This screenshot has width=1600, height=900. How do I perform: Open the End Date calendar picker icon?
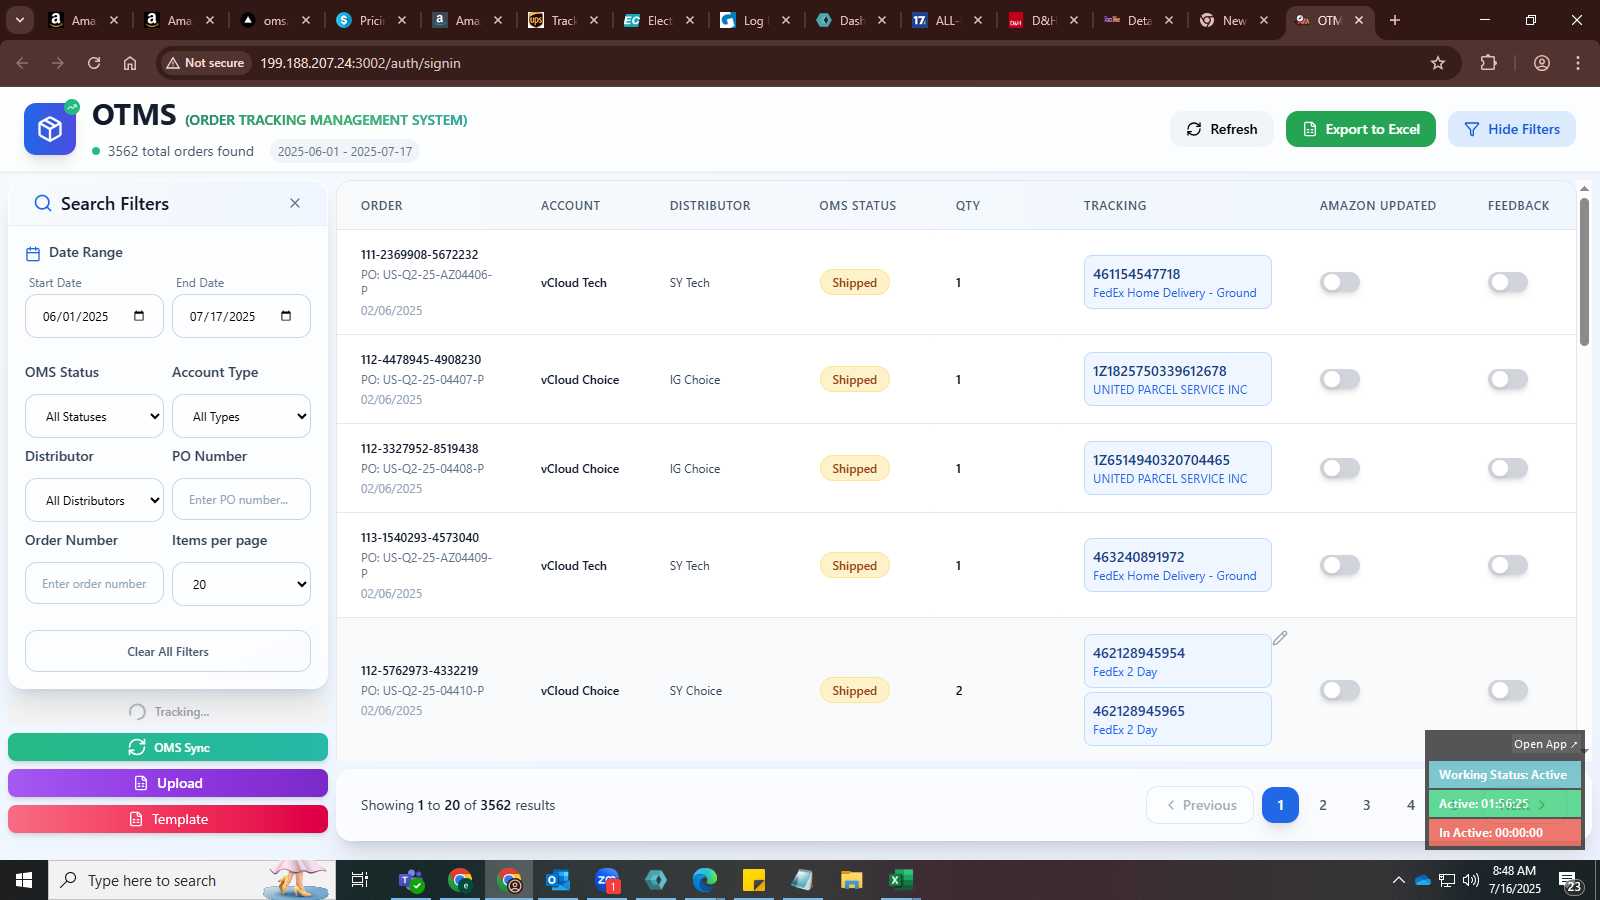point(286,316)
